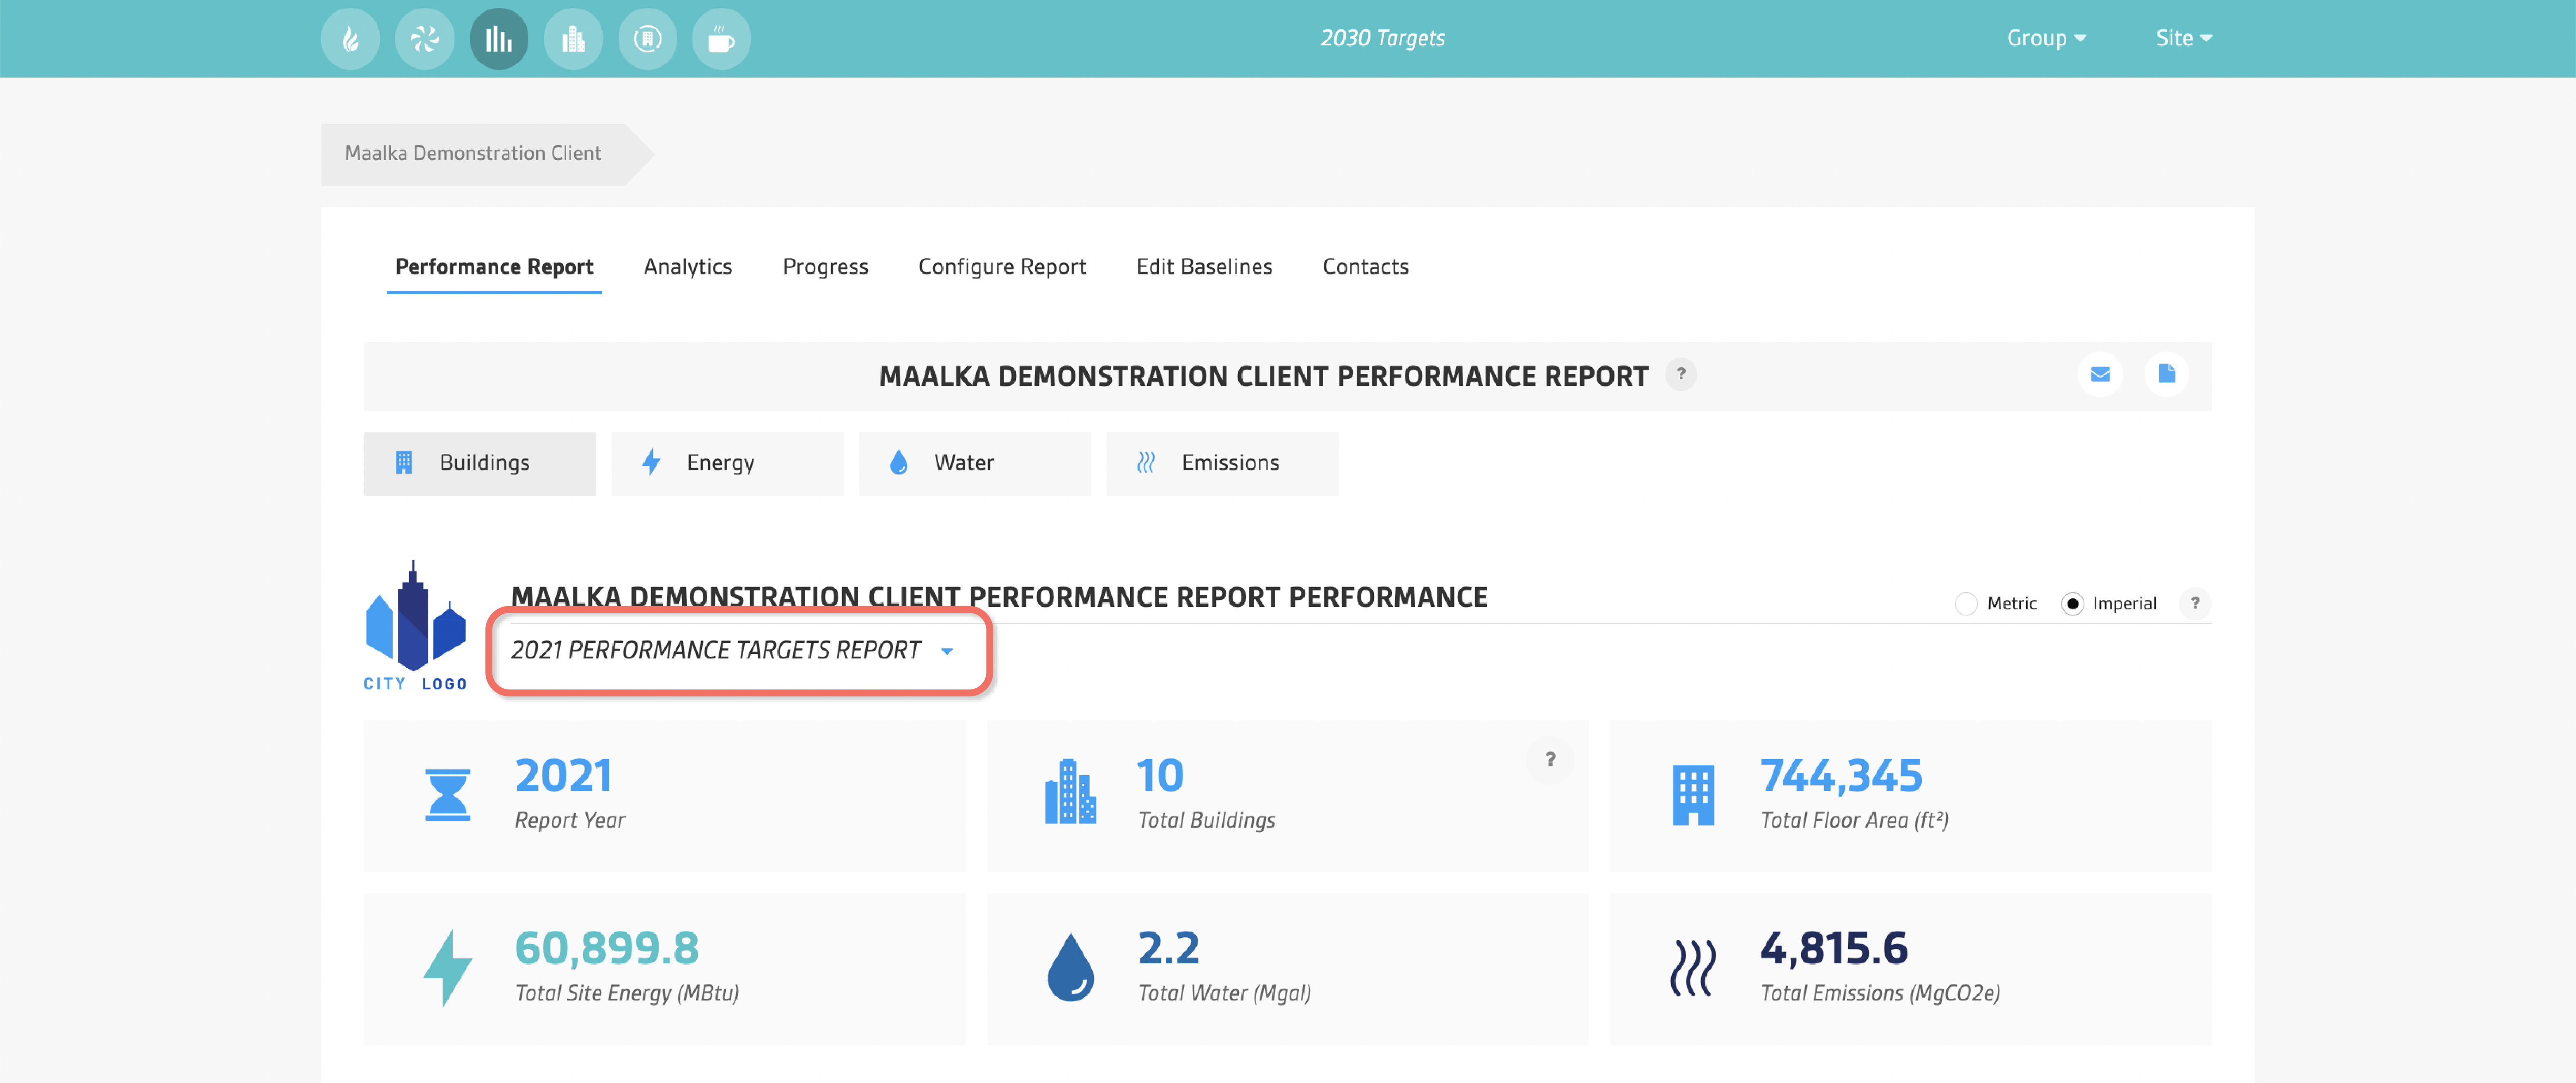Export report using the document icon
This screenshot has width=2576, height=1083.
click(x=2166, y=374)
